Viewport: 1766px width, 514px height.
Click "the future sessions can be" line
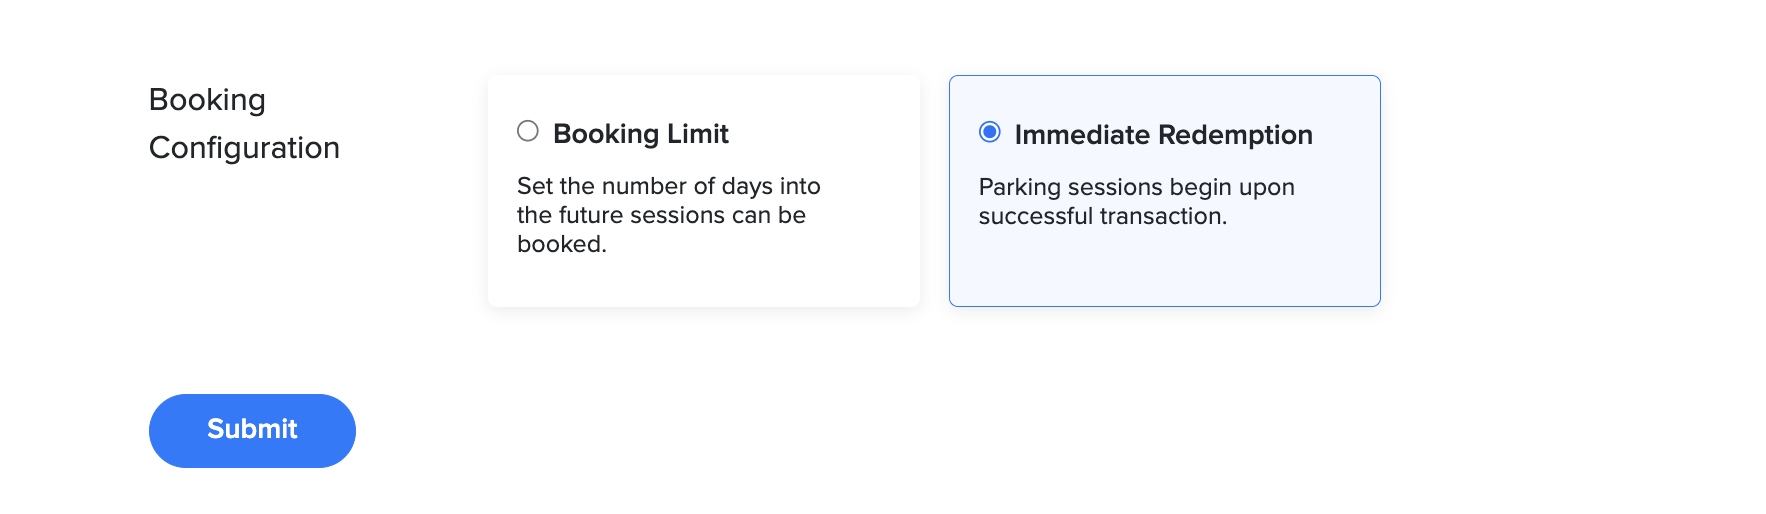(661, 215)
